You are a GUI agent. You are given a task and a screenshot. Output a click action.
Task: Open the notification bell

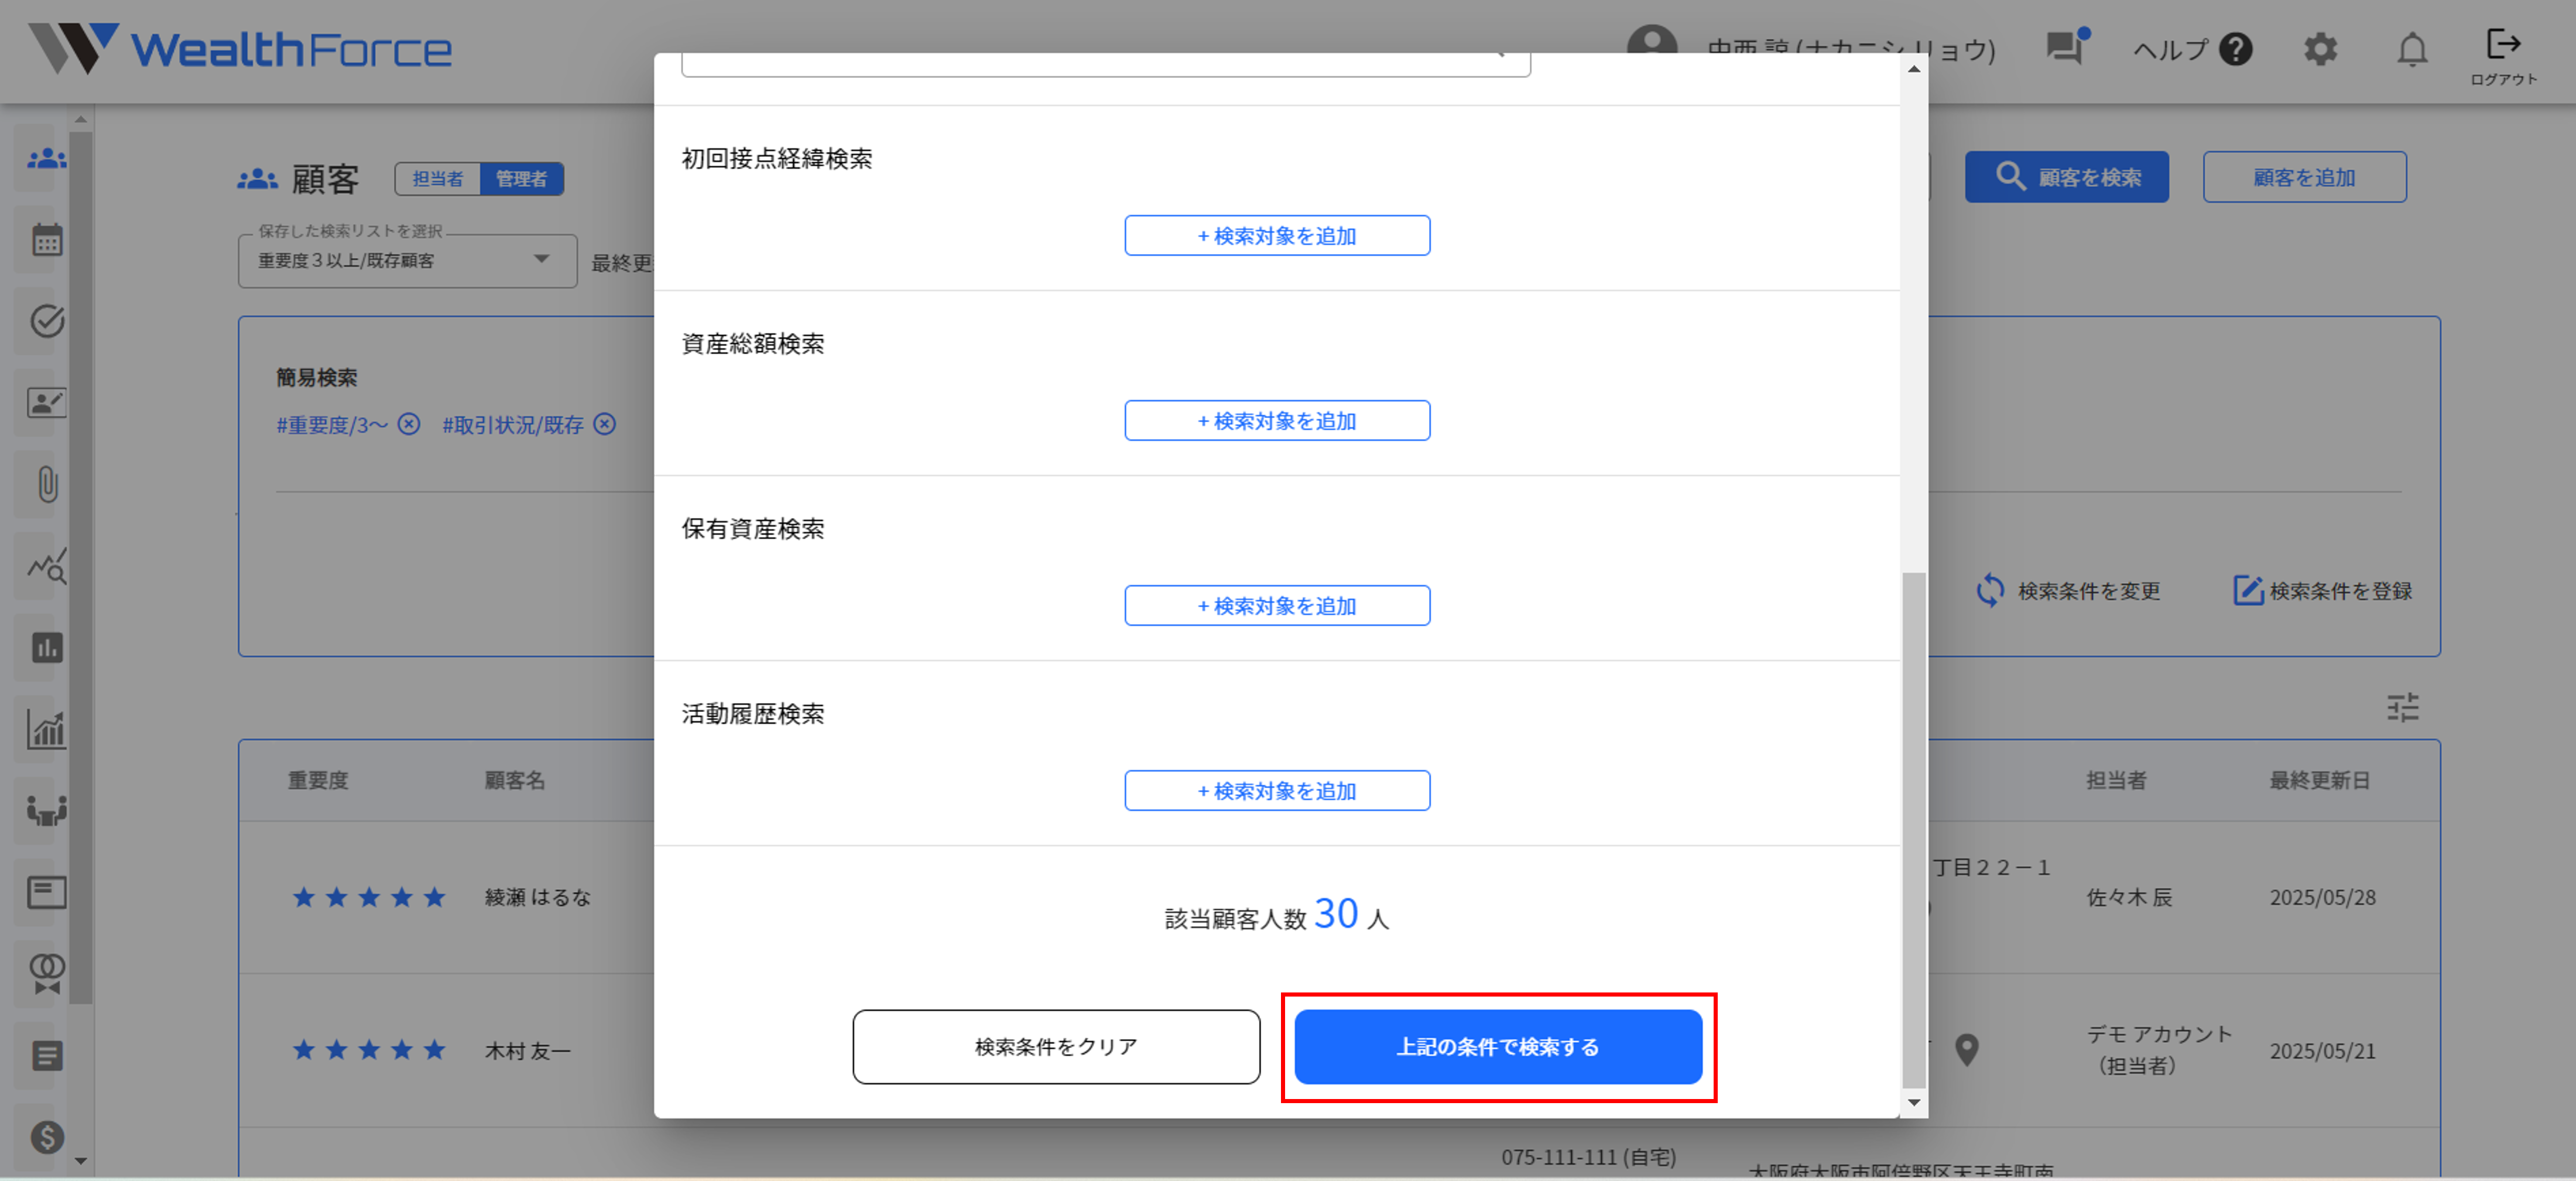[x=2412, y=49]
